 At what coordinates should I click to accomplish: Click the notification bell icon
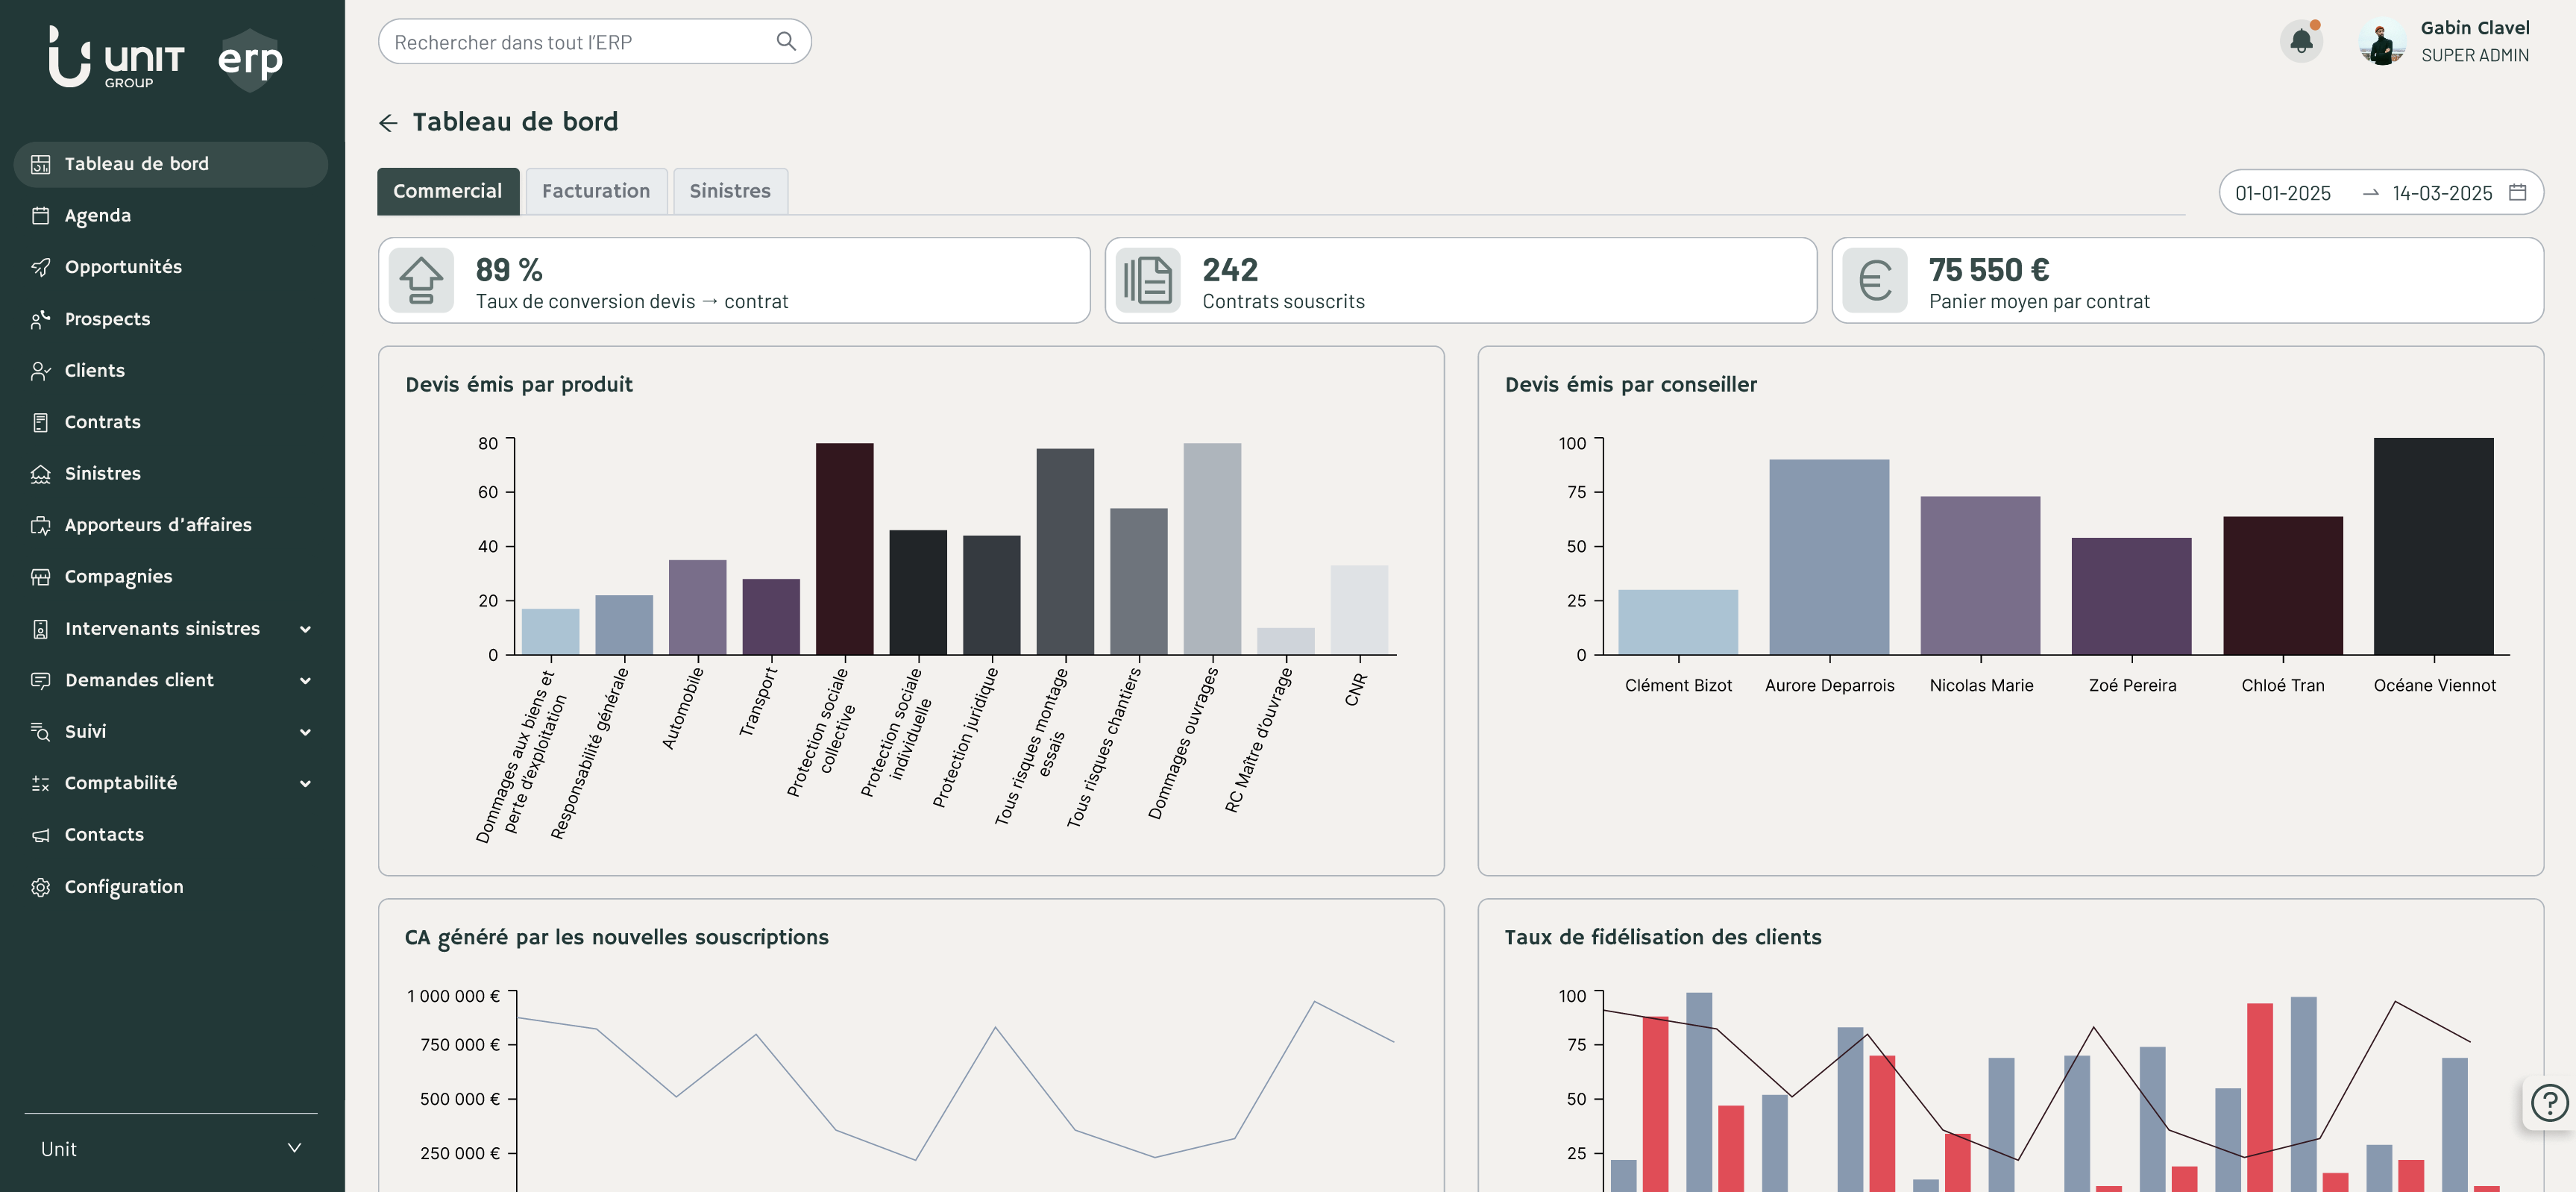click(x=2301, y=42)
